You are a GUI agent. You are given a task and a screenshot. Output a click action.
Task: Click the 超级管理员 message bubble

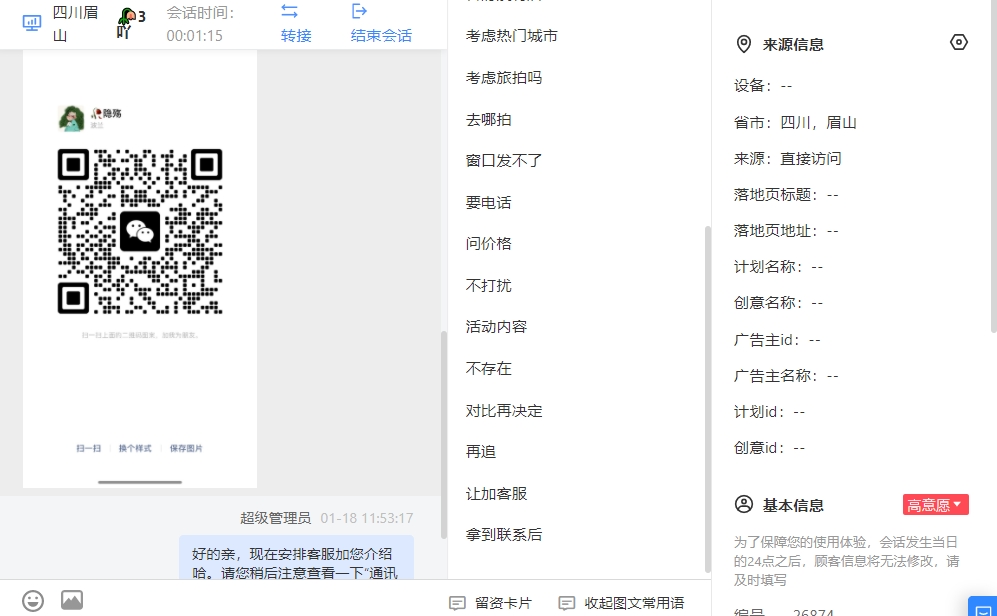pos(296,558)
